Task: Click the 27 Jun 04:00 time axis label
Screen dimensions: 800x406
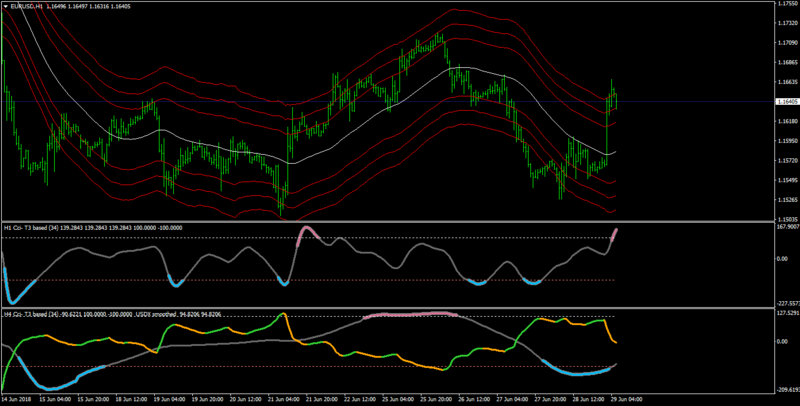Action: click(x=512, y=398)
